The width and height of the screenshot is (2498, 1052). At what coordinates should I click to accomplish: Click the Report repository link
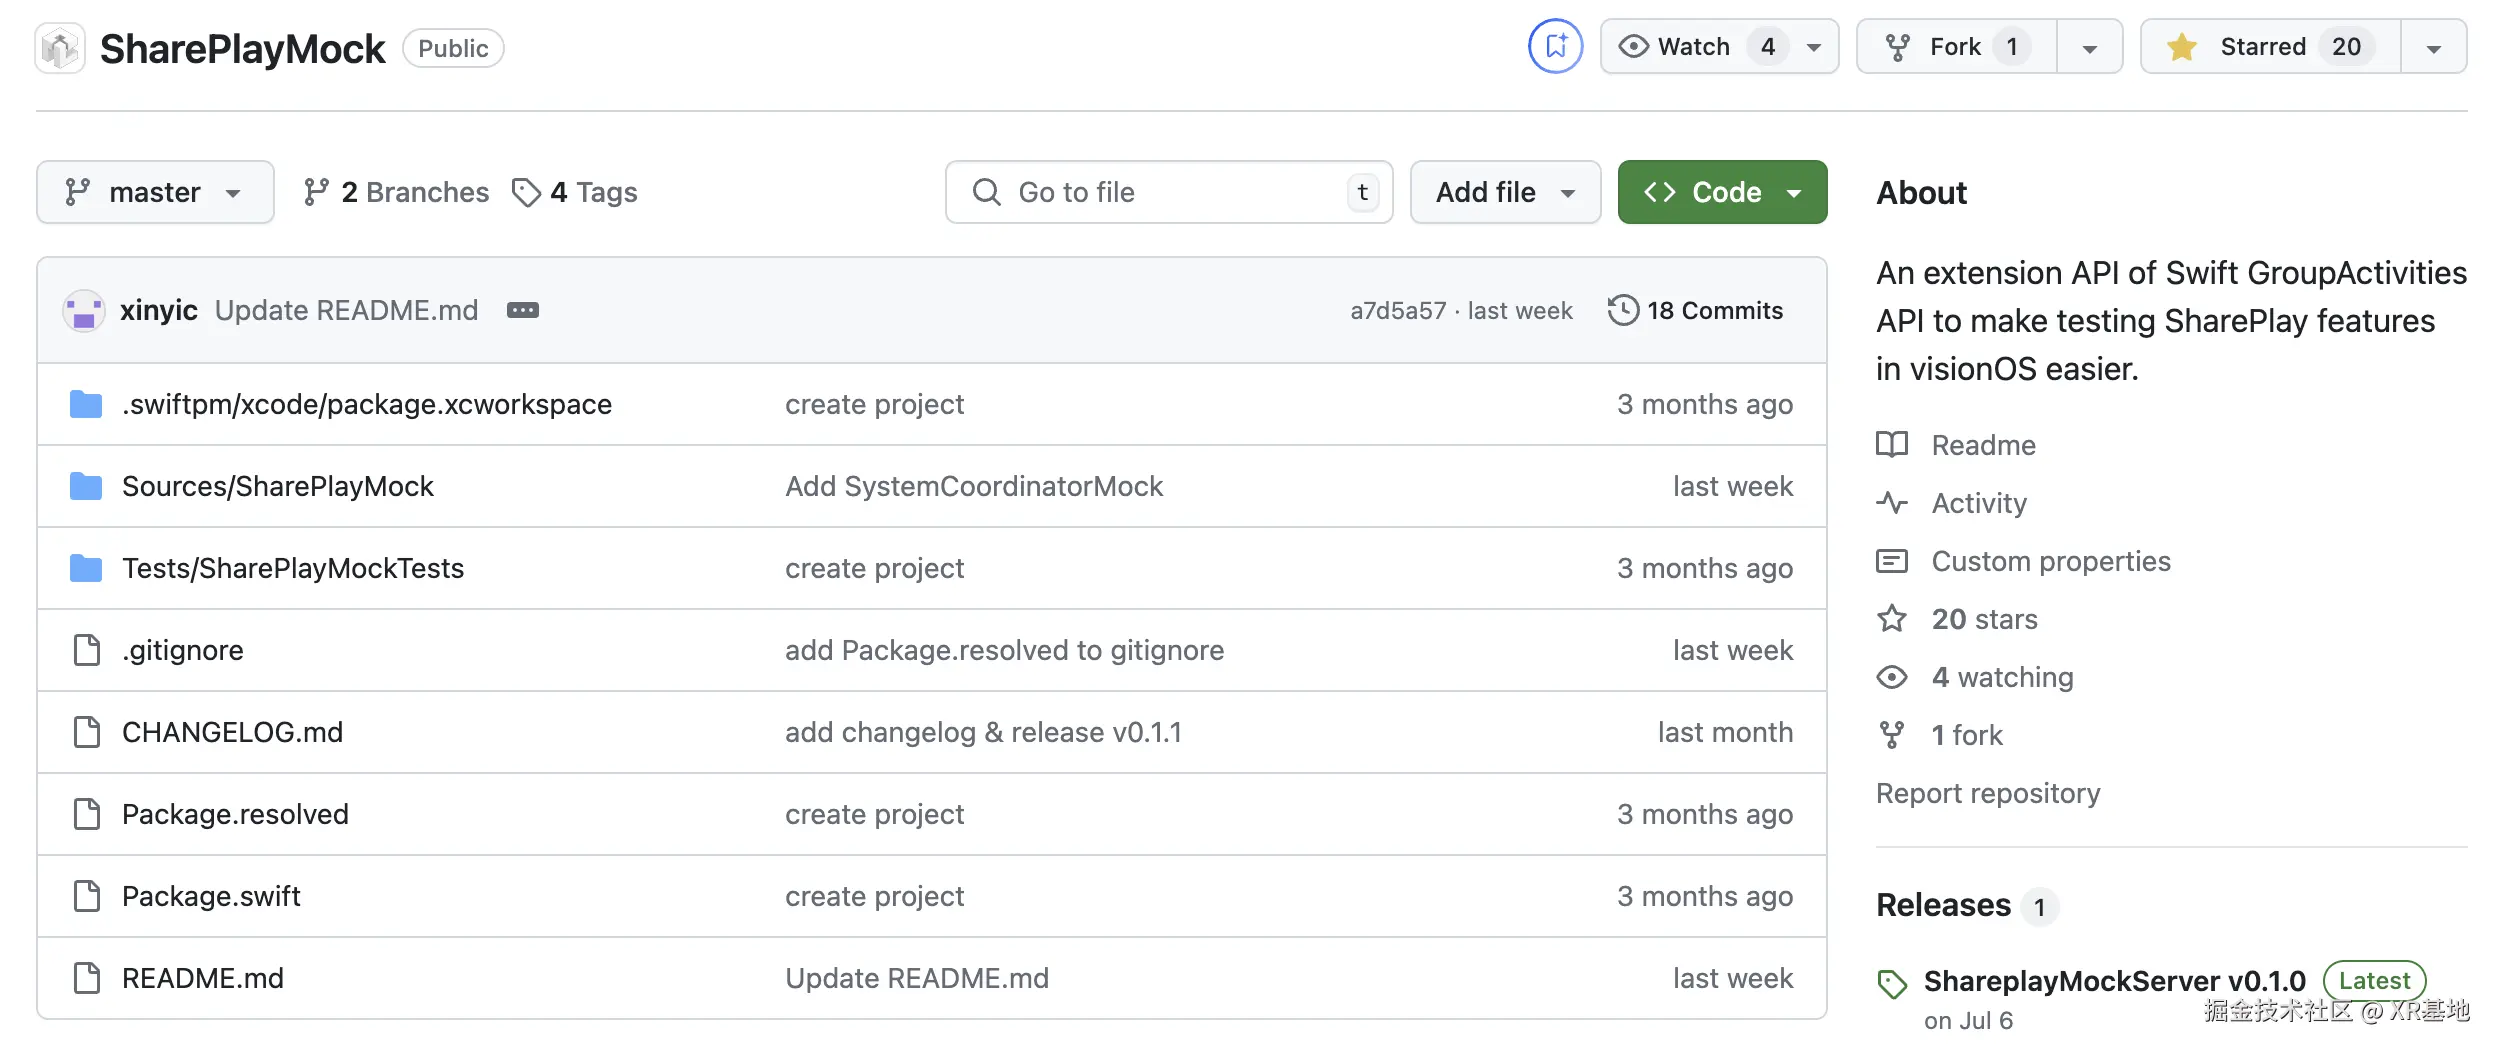pos(1988,793)
